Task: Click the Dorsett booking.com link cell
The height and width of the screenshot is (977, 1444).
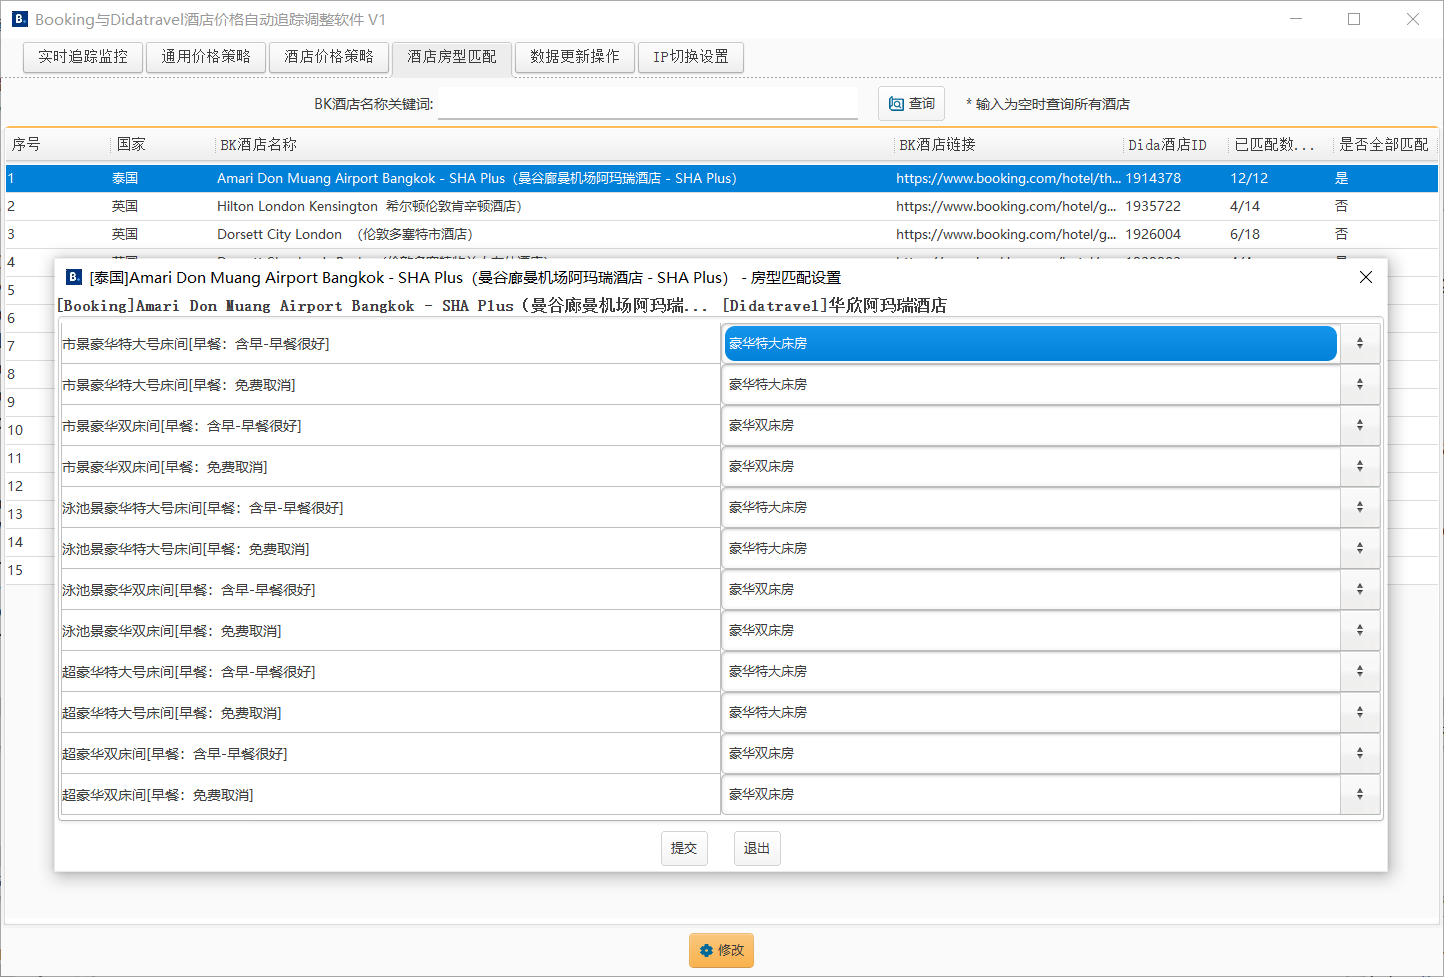Action: [1006, 234]
